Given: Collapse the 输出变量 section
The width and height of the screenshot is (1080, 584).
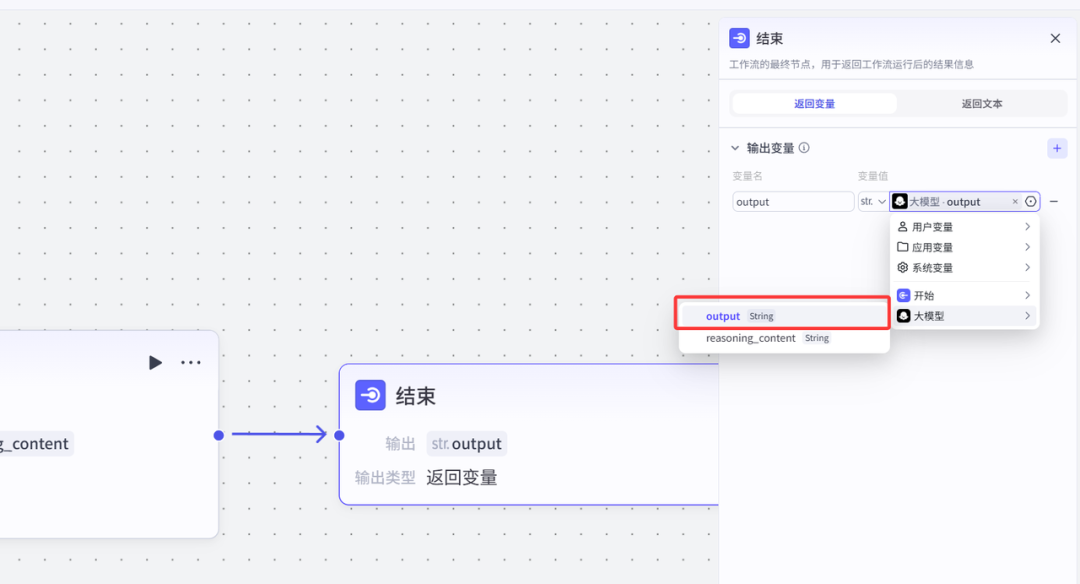Looking at the screenshot, I should pyautogui.click(x=735, y=148).
